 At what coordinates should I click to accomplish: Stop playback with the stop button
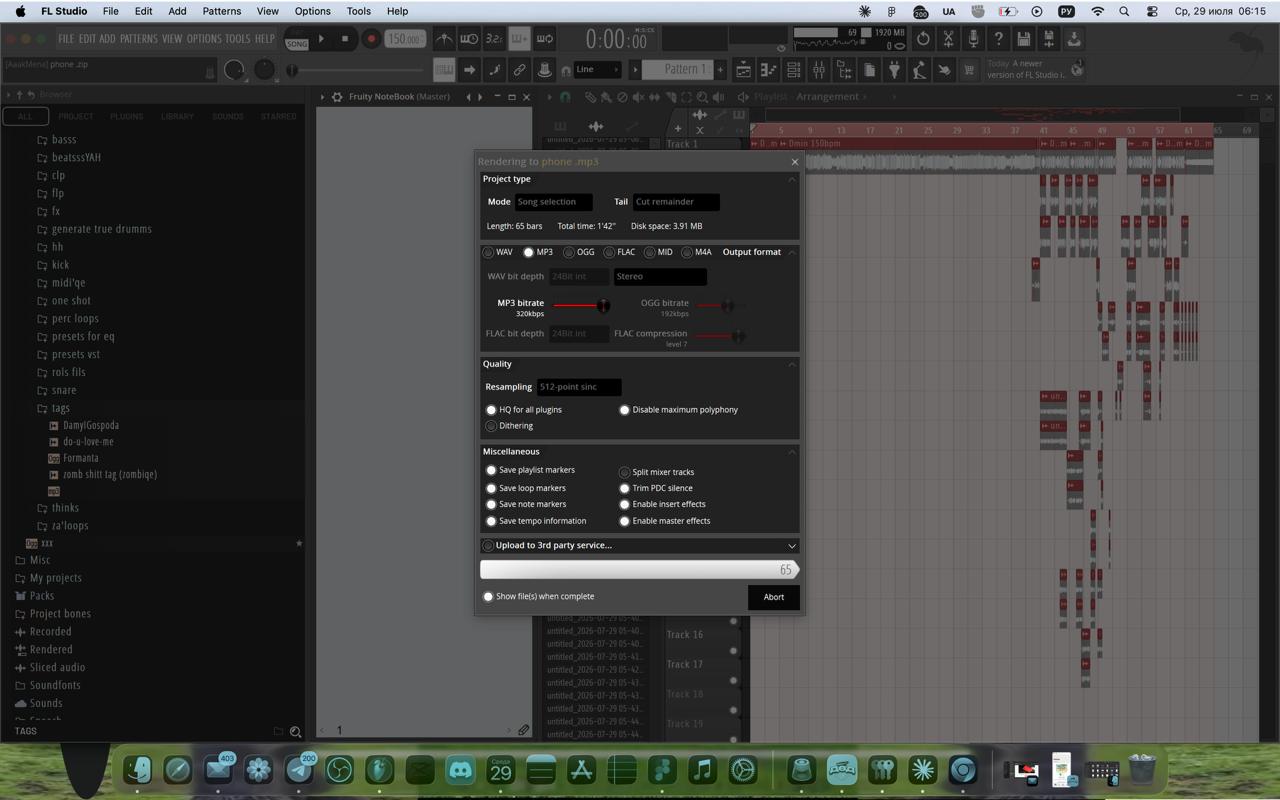[x=345, y=39]
